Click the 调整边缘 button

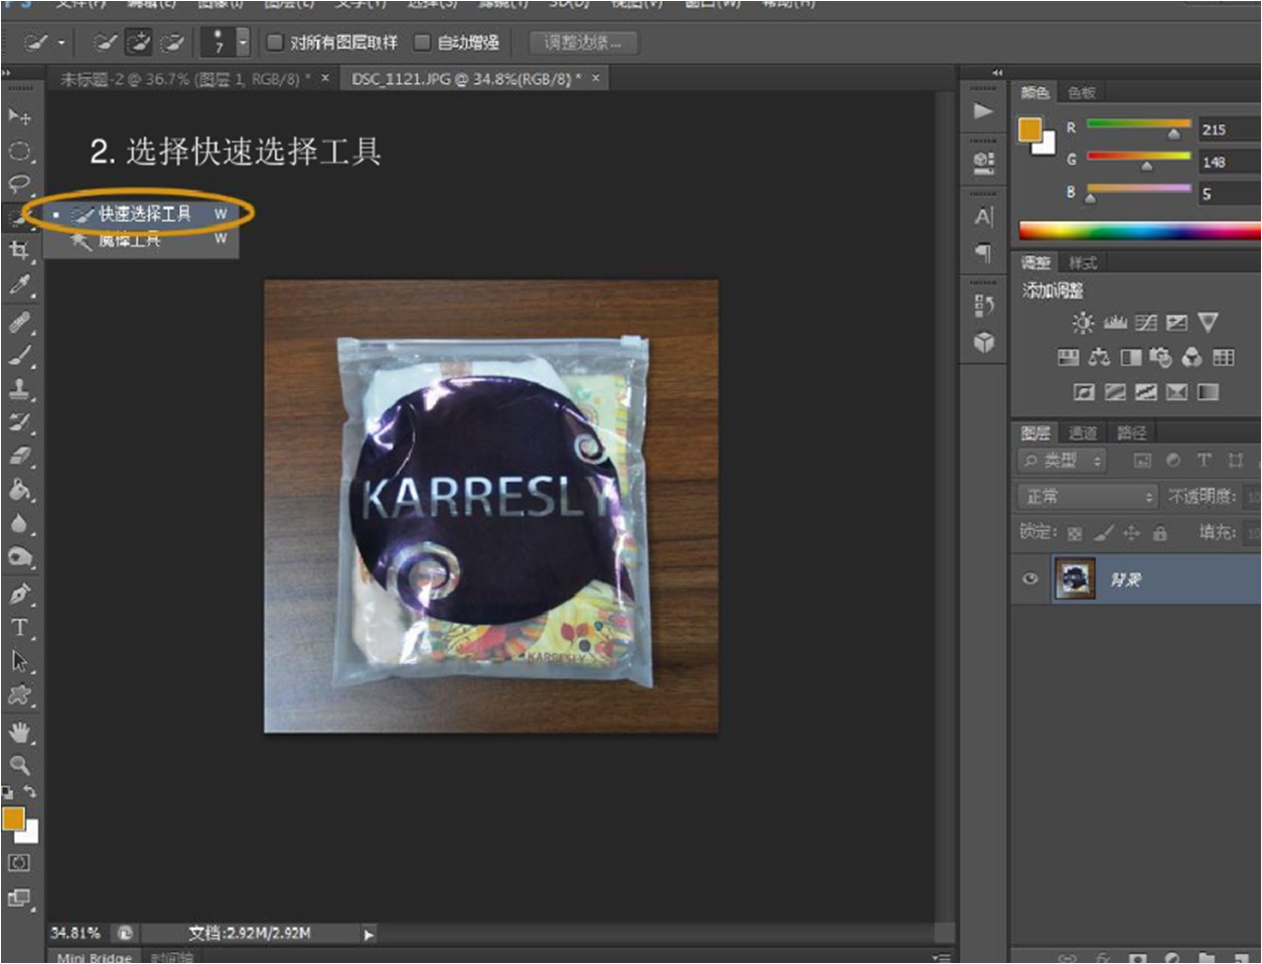point(582,42)
